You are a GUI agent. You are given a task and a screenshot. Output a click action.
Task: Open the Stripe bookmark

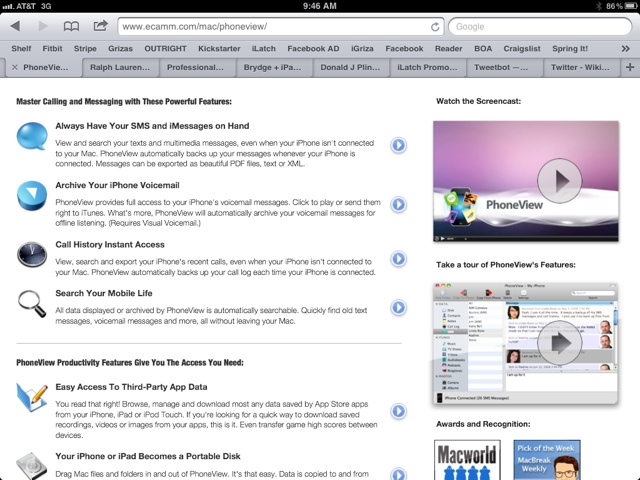coord(85,49)
